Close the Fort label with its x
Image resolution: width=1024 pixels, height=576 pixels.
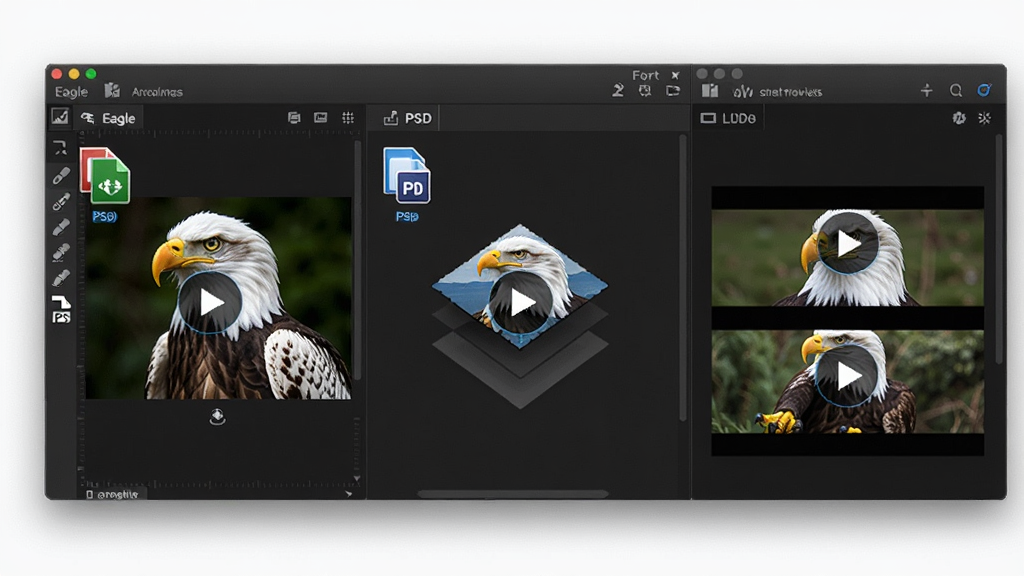tap(675, 75)
